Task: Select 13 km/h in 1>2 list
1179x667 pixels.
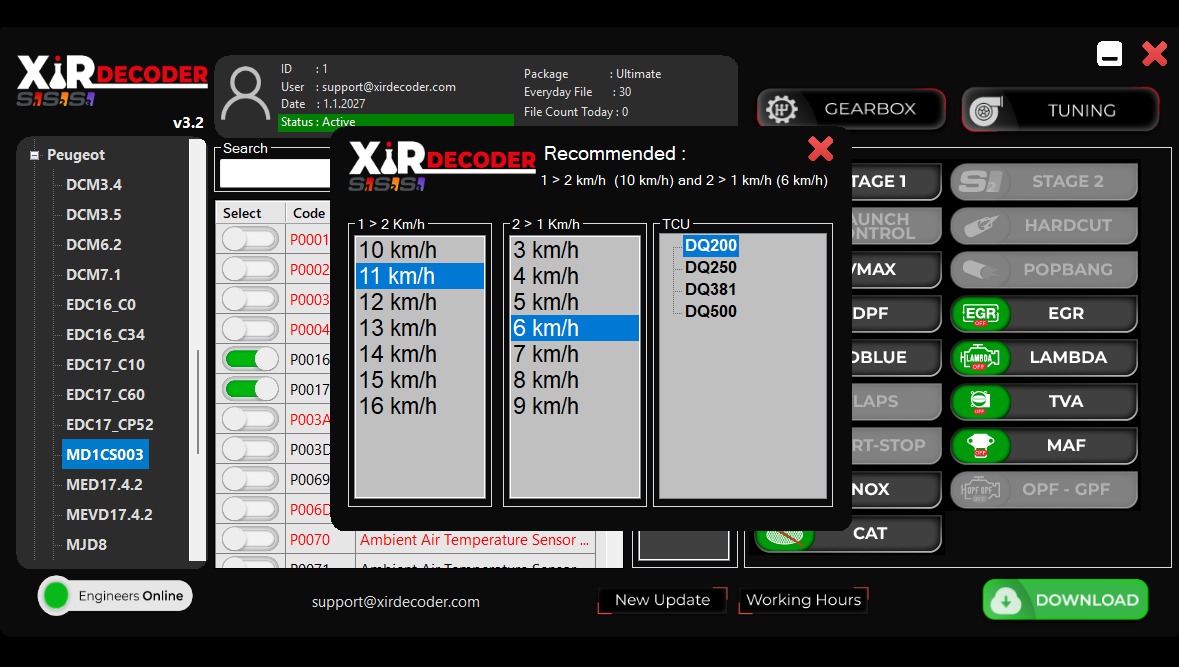Action: point(420,328)
